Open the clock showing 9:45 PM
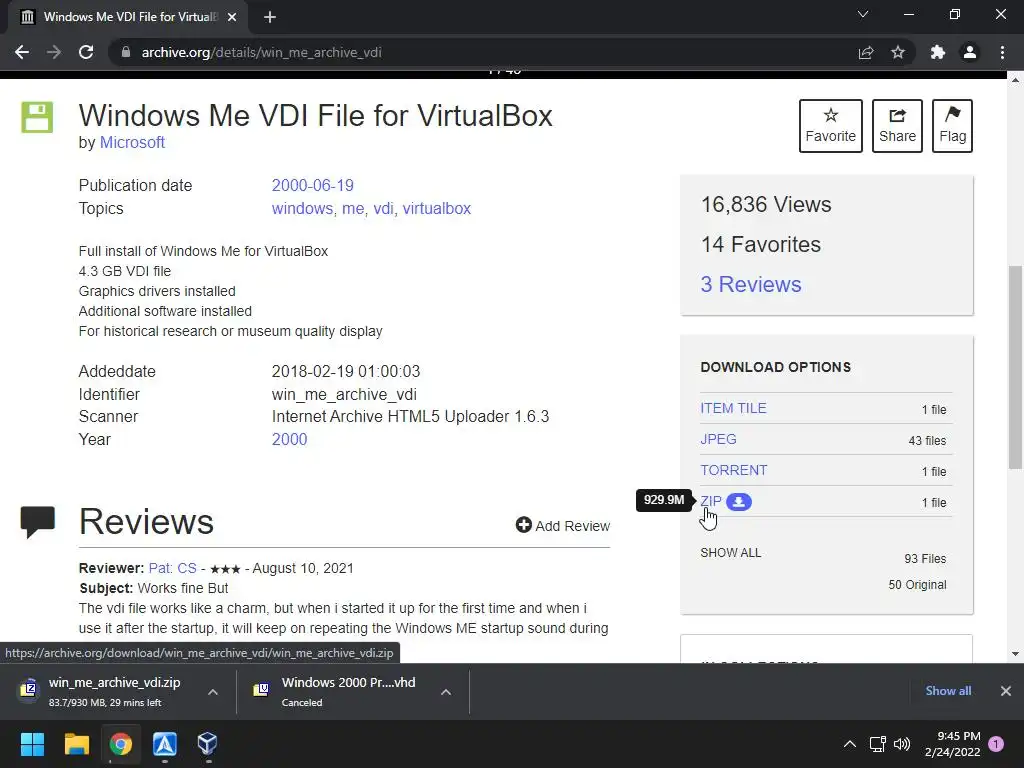1024x768 pixels. point(952,744)
